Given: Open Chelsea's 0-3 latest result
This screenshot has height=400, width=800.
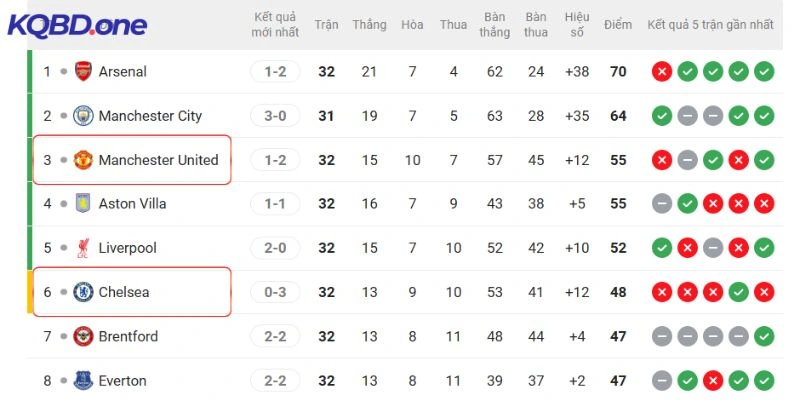Looking at the screenshot, I should point(275,292).
